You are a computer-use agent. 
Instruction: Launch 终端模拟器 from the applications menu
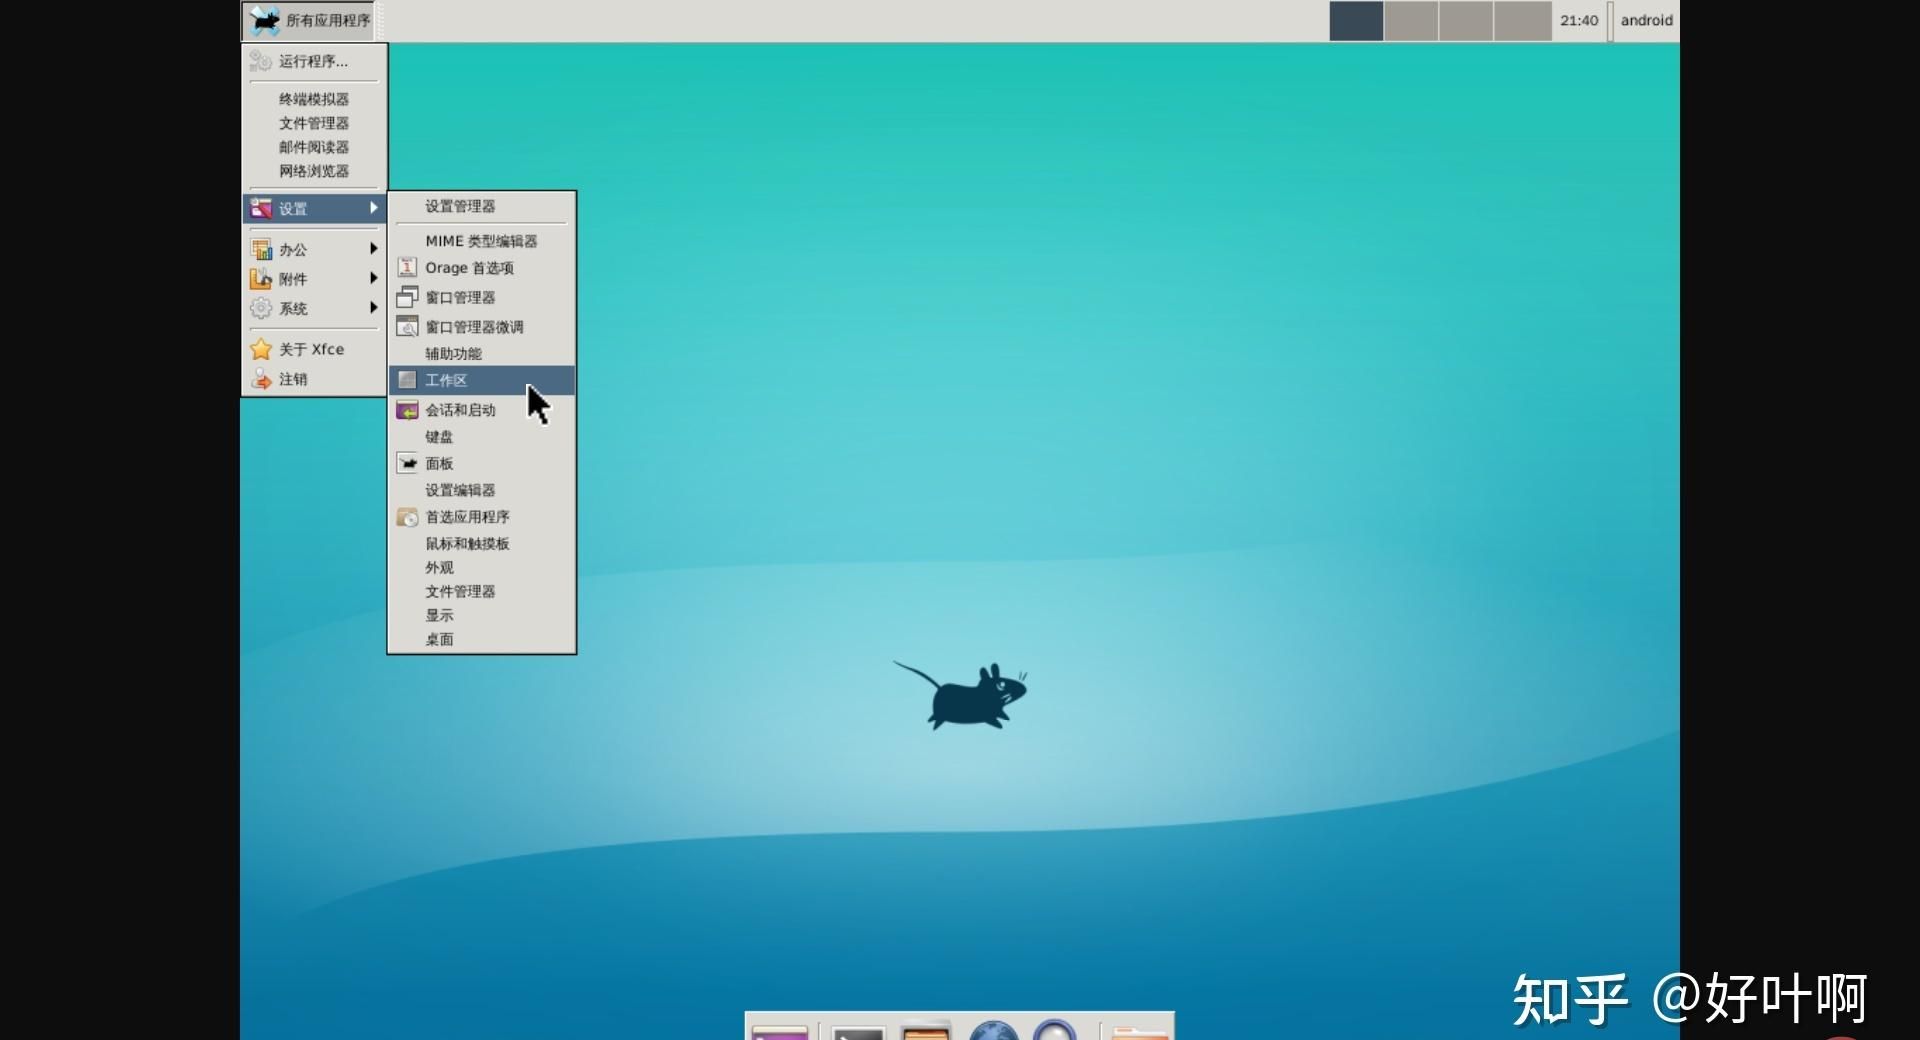[314, 99]
